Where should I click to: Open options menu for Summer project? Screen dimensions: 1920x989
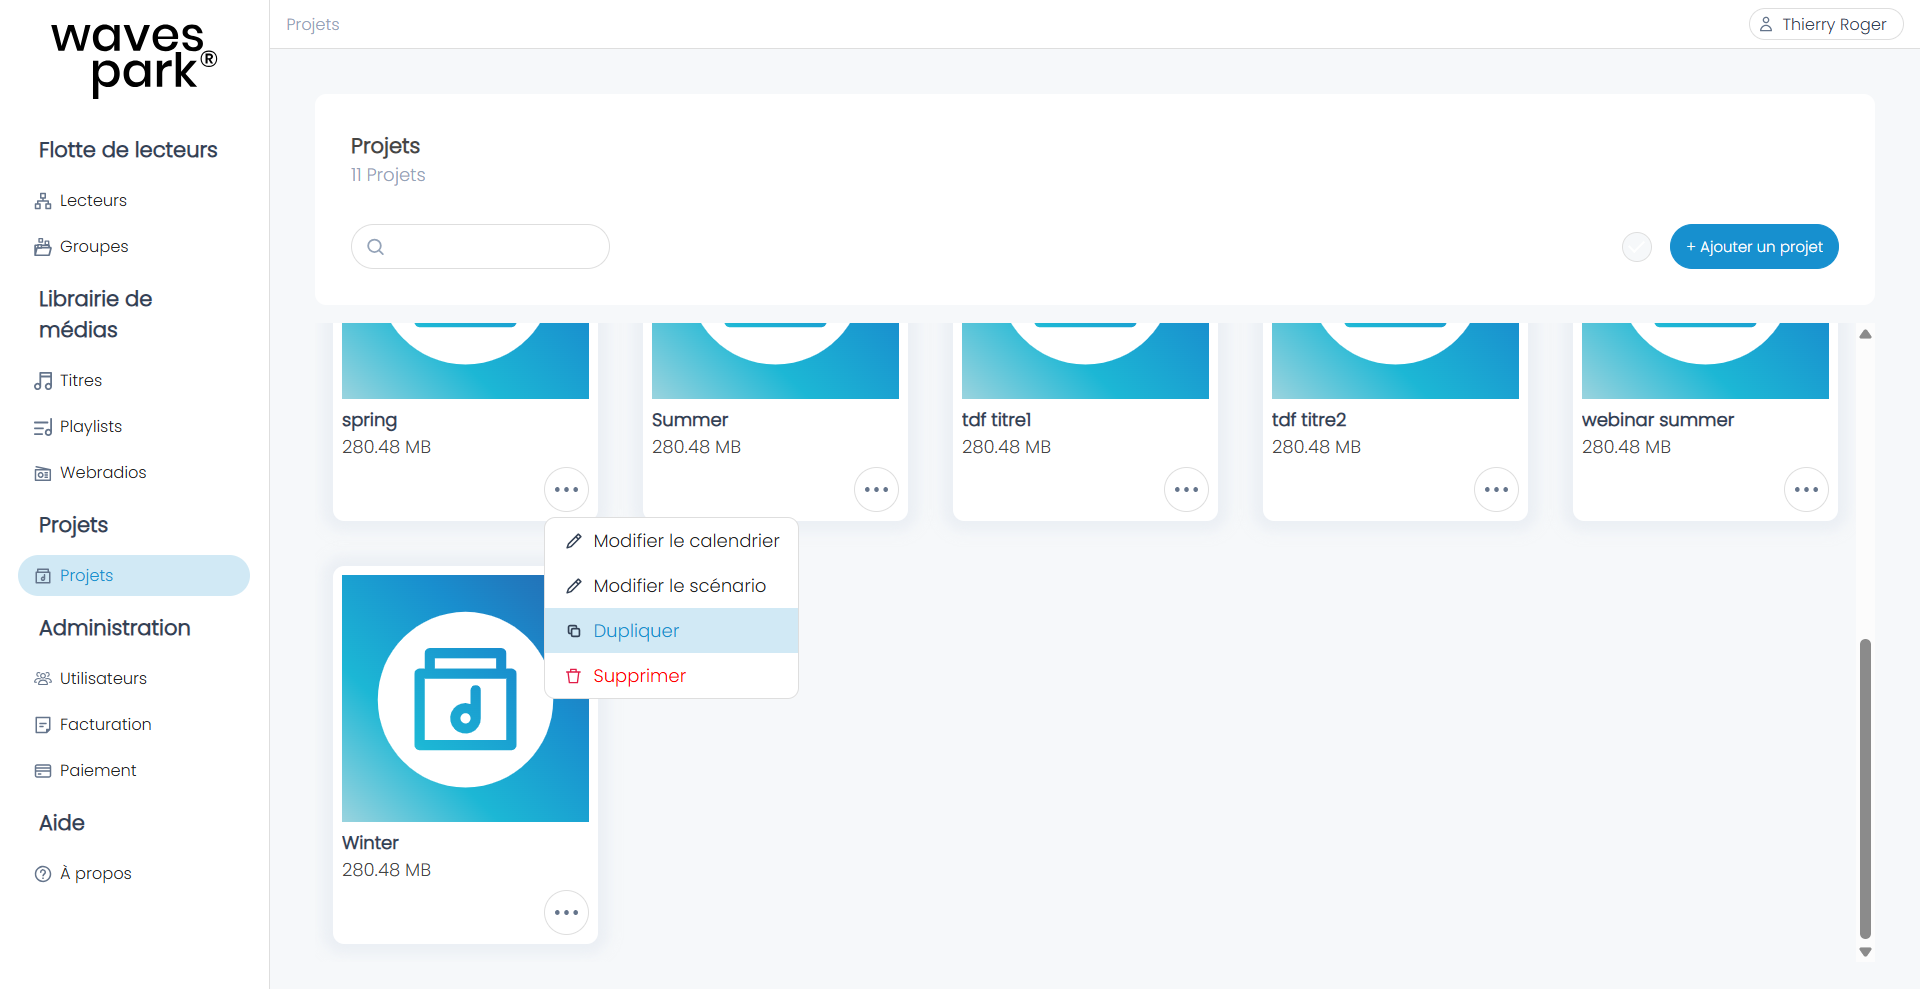(x=876, y=490)
